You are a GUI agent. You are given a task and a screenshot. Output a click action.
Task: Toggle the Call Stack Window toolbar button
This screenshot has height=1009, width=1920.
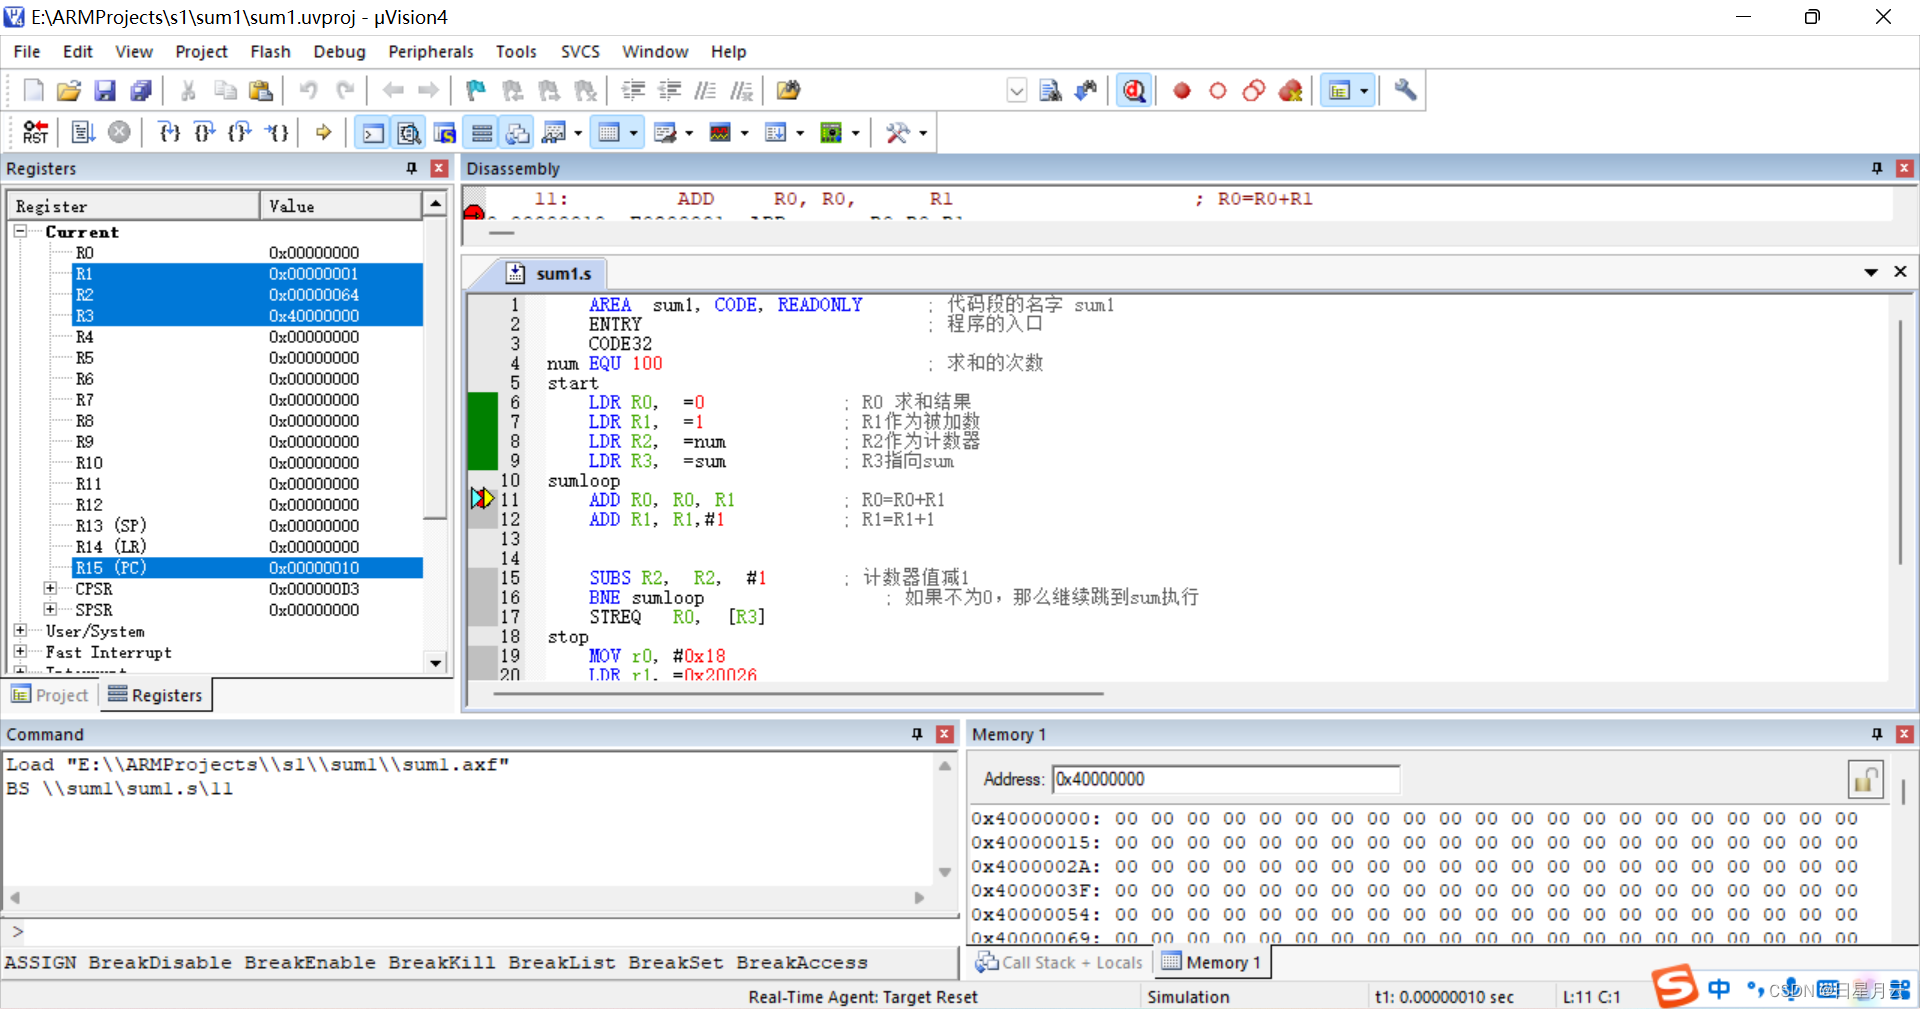(x=518, y=132)
